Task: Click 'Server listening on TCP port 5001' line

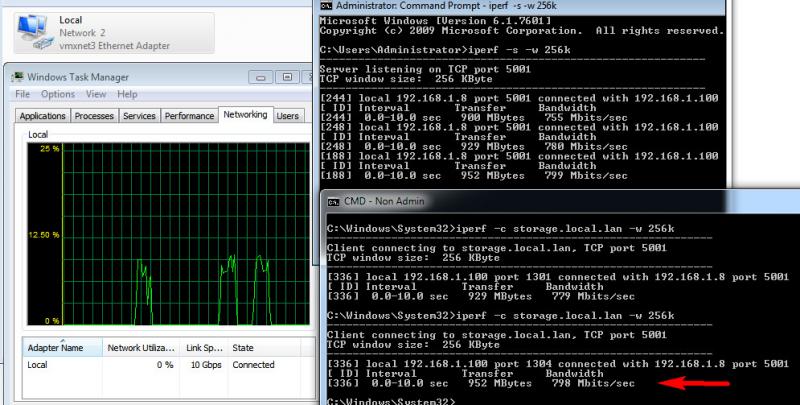Action: pos(426,69)
